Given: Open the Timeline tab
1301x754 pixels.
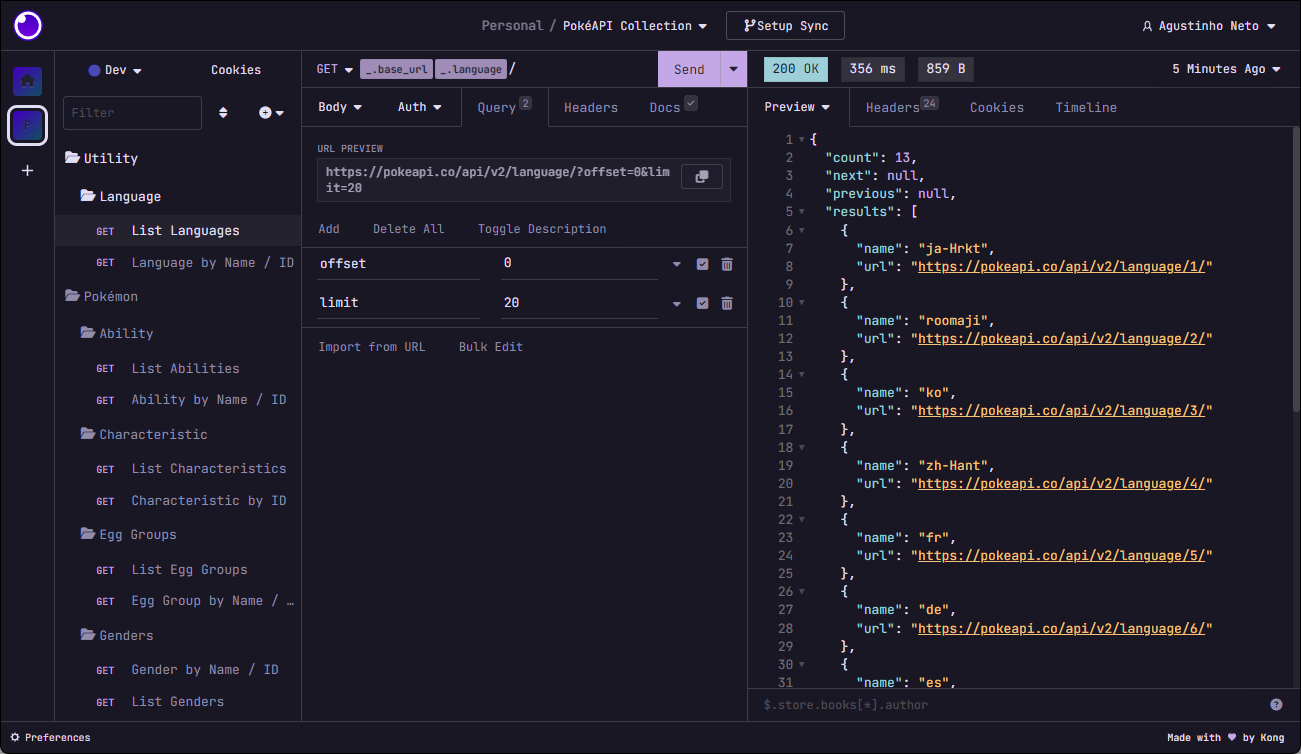Looking at the screenshot, I should (1086, 107).
